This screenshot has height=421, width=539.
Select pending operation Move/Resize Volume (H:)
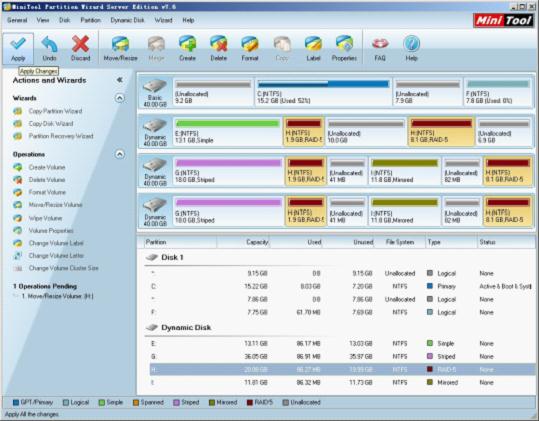click(57, 296)
